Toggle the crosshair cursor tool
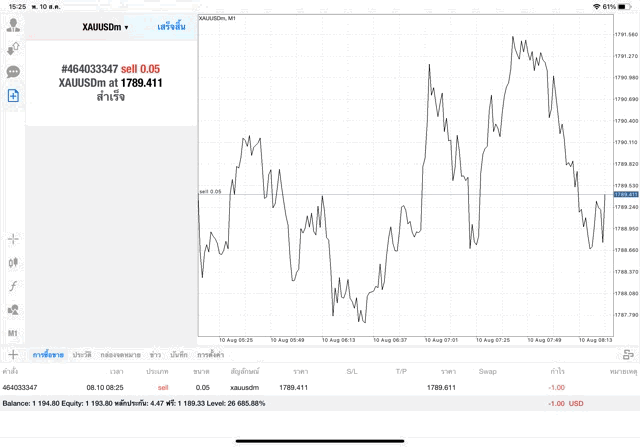This screenshot has height=447, width=640. click(x=14, y=239)
